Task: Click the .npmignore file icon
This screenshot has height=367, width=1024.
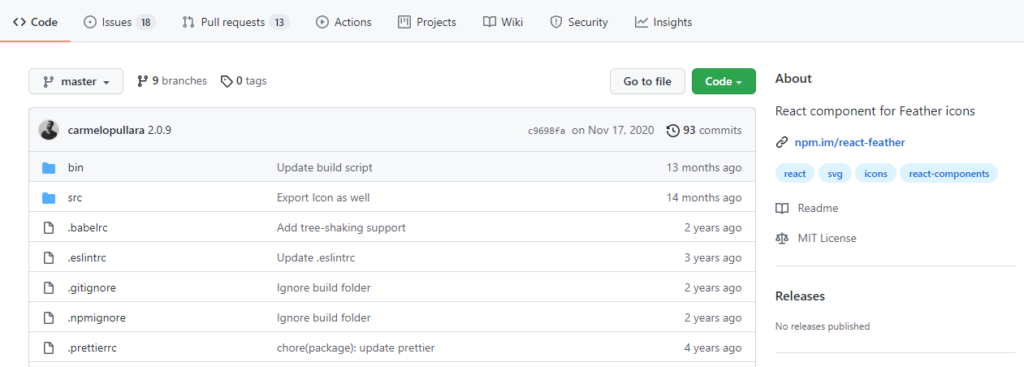Action: click(x=48, y=318)
